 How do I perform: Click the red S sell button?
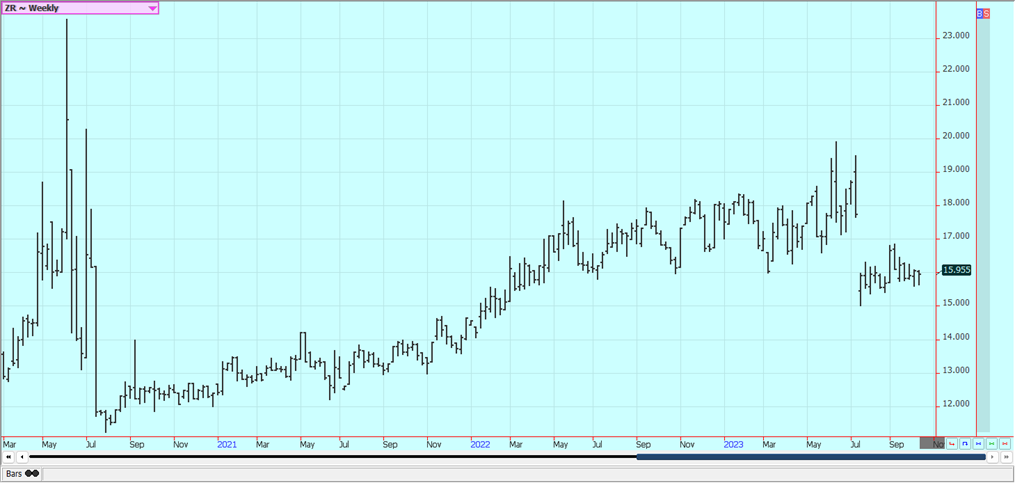987,13
